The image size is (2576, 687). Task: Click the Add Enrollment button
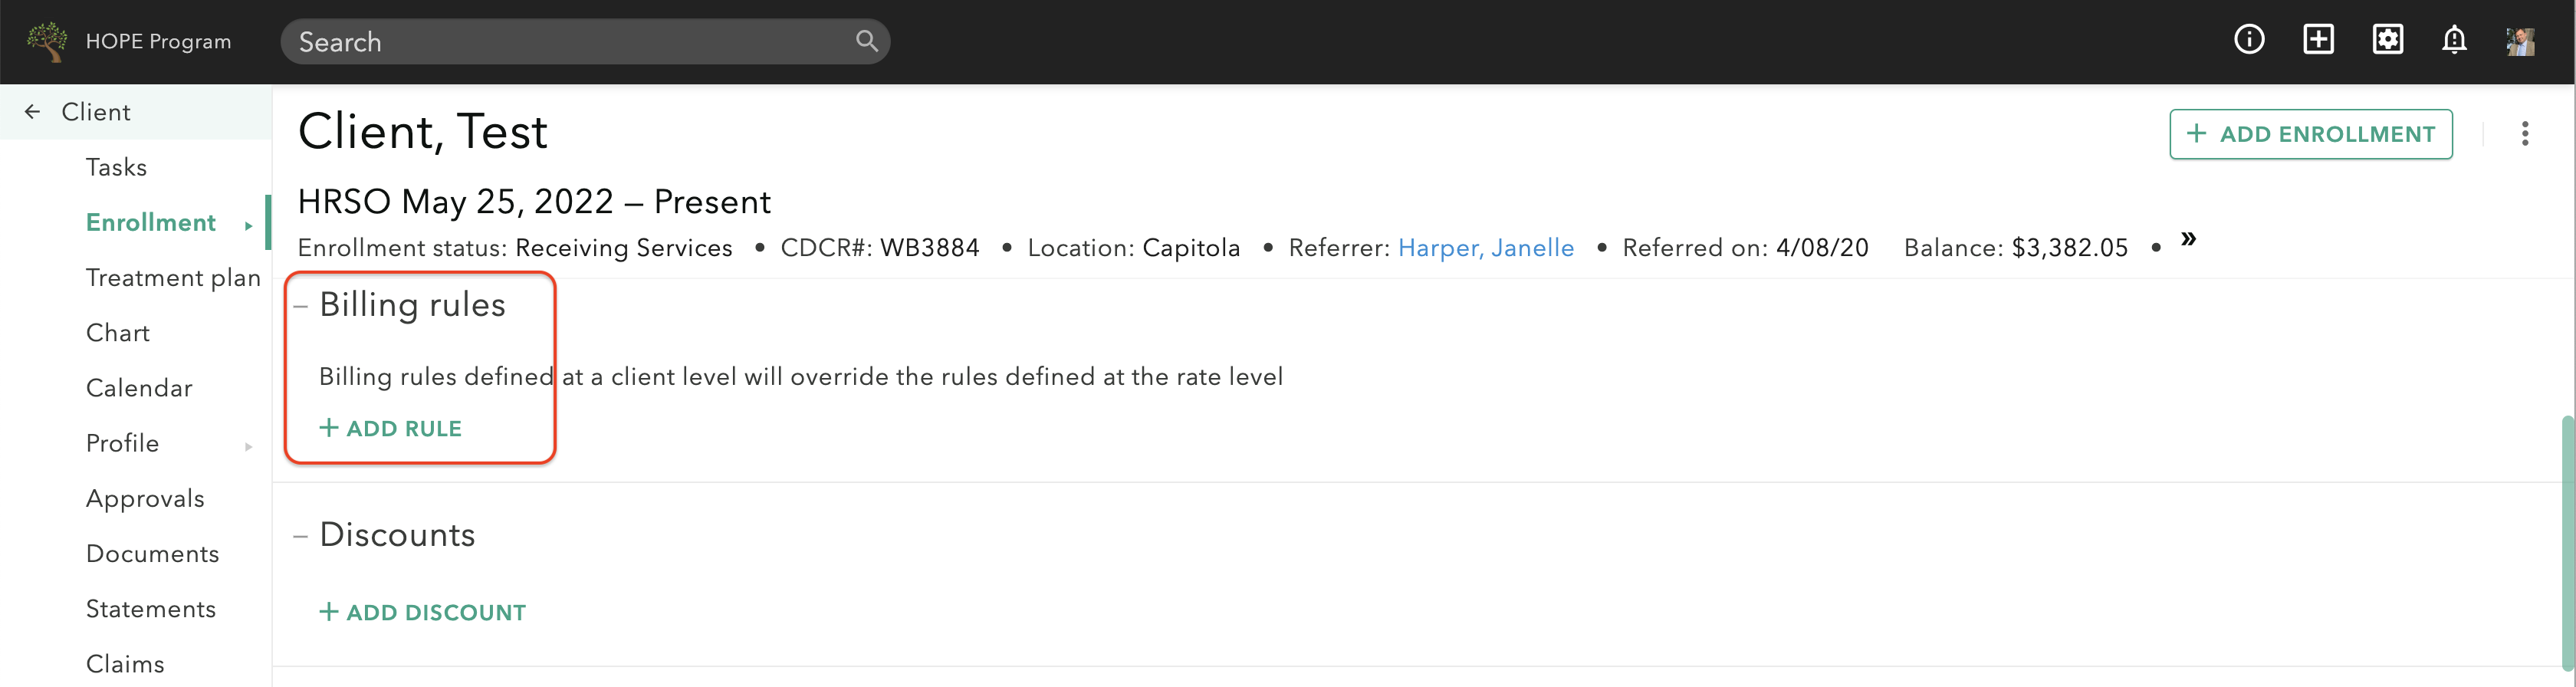point(2310,134)
